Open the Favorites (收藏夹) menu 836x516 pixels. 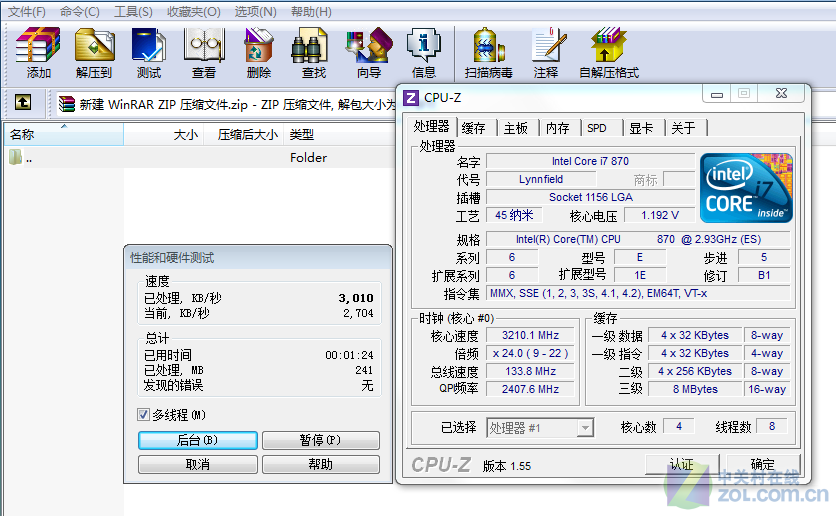pos(194,11)
